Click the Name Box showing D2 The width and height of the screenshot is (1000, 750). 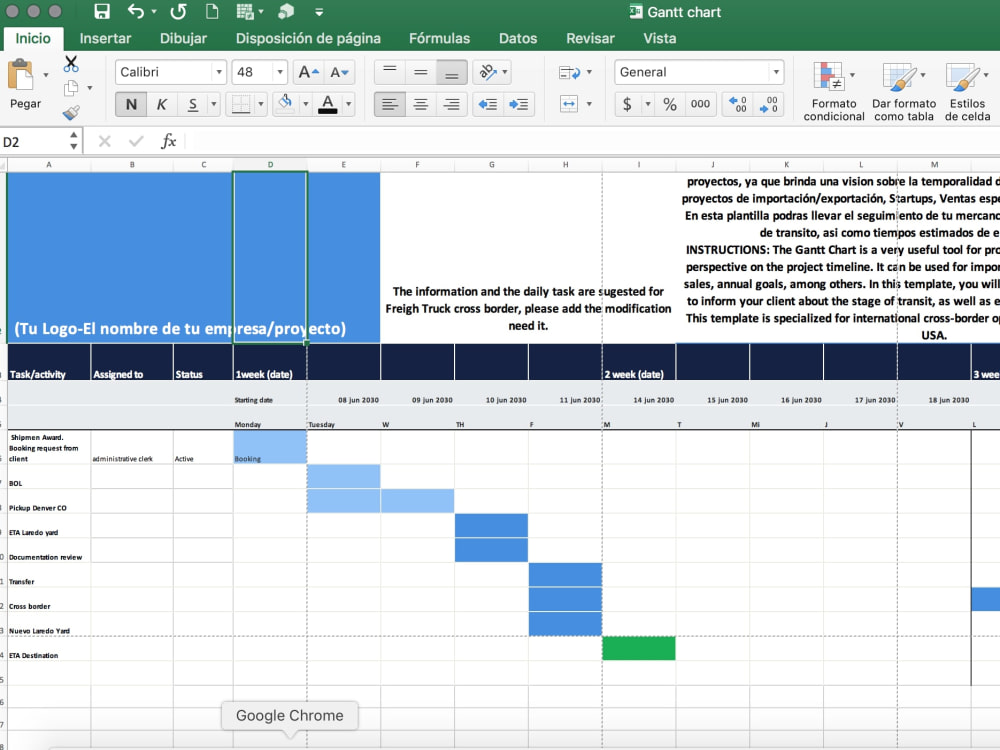click(x=33, y=142)
